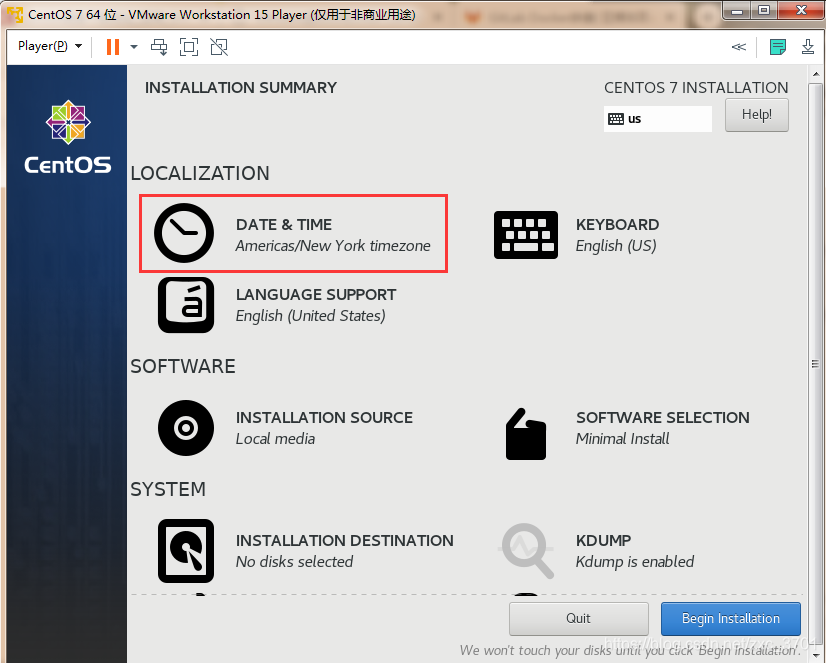The image size is (826, 663).
Task: Click the CentOS logo in sidebar
Action: point(68,137)
